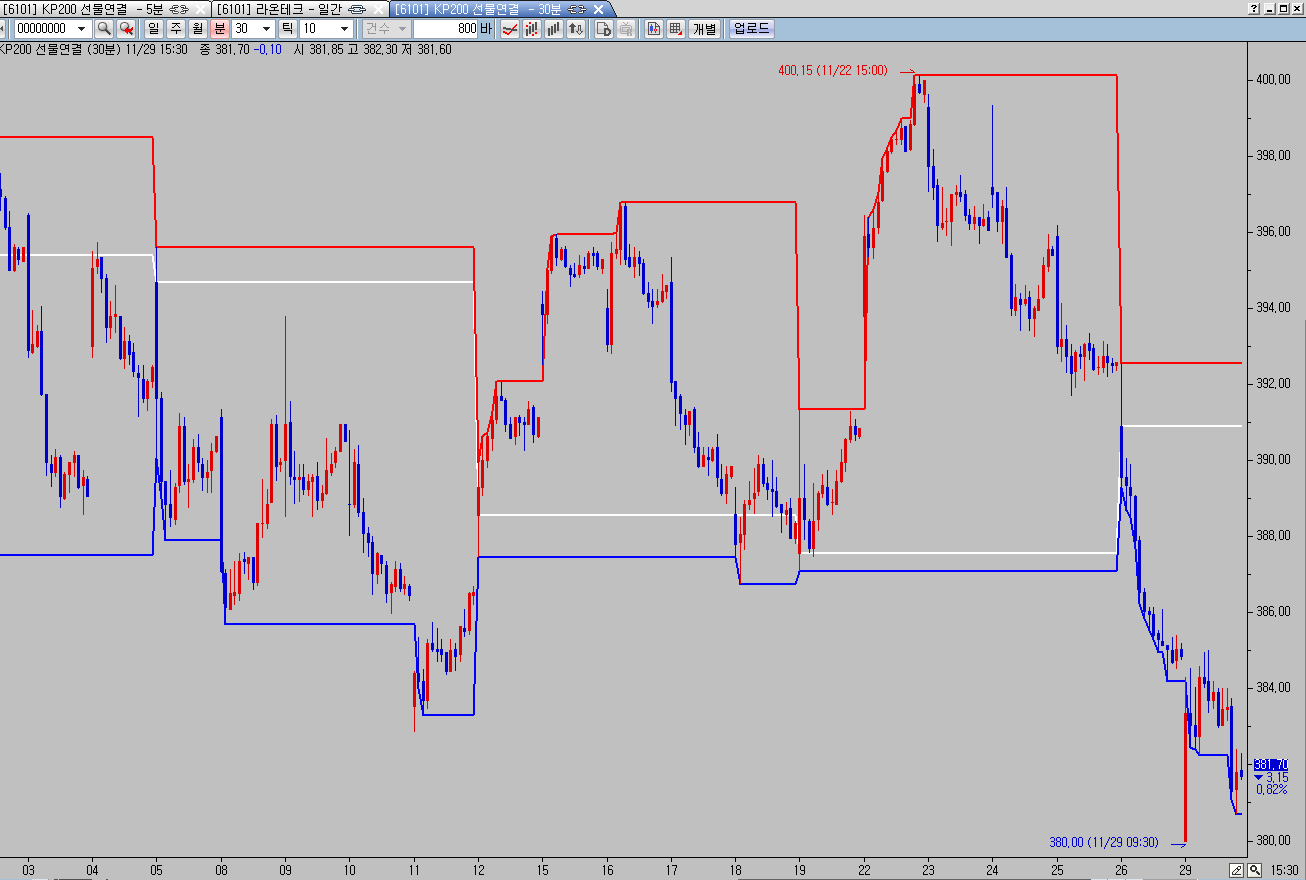Click the 개별 button in toolbar
This screenshot has width=1306, height=880.
(705, 29)
